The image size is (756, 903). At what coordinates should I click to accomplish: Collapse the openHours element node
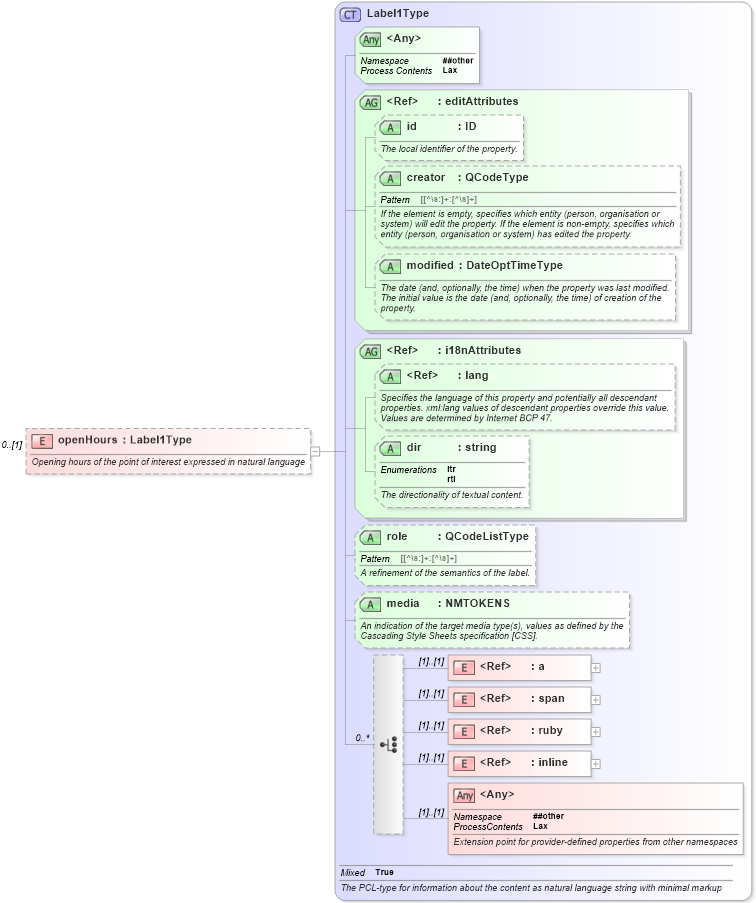[315, 452]
